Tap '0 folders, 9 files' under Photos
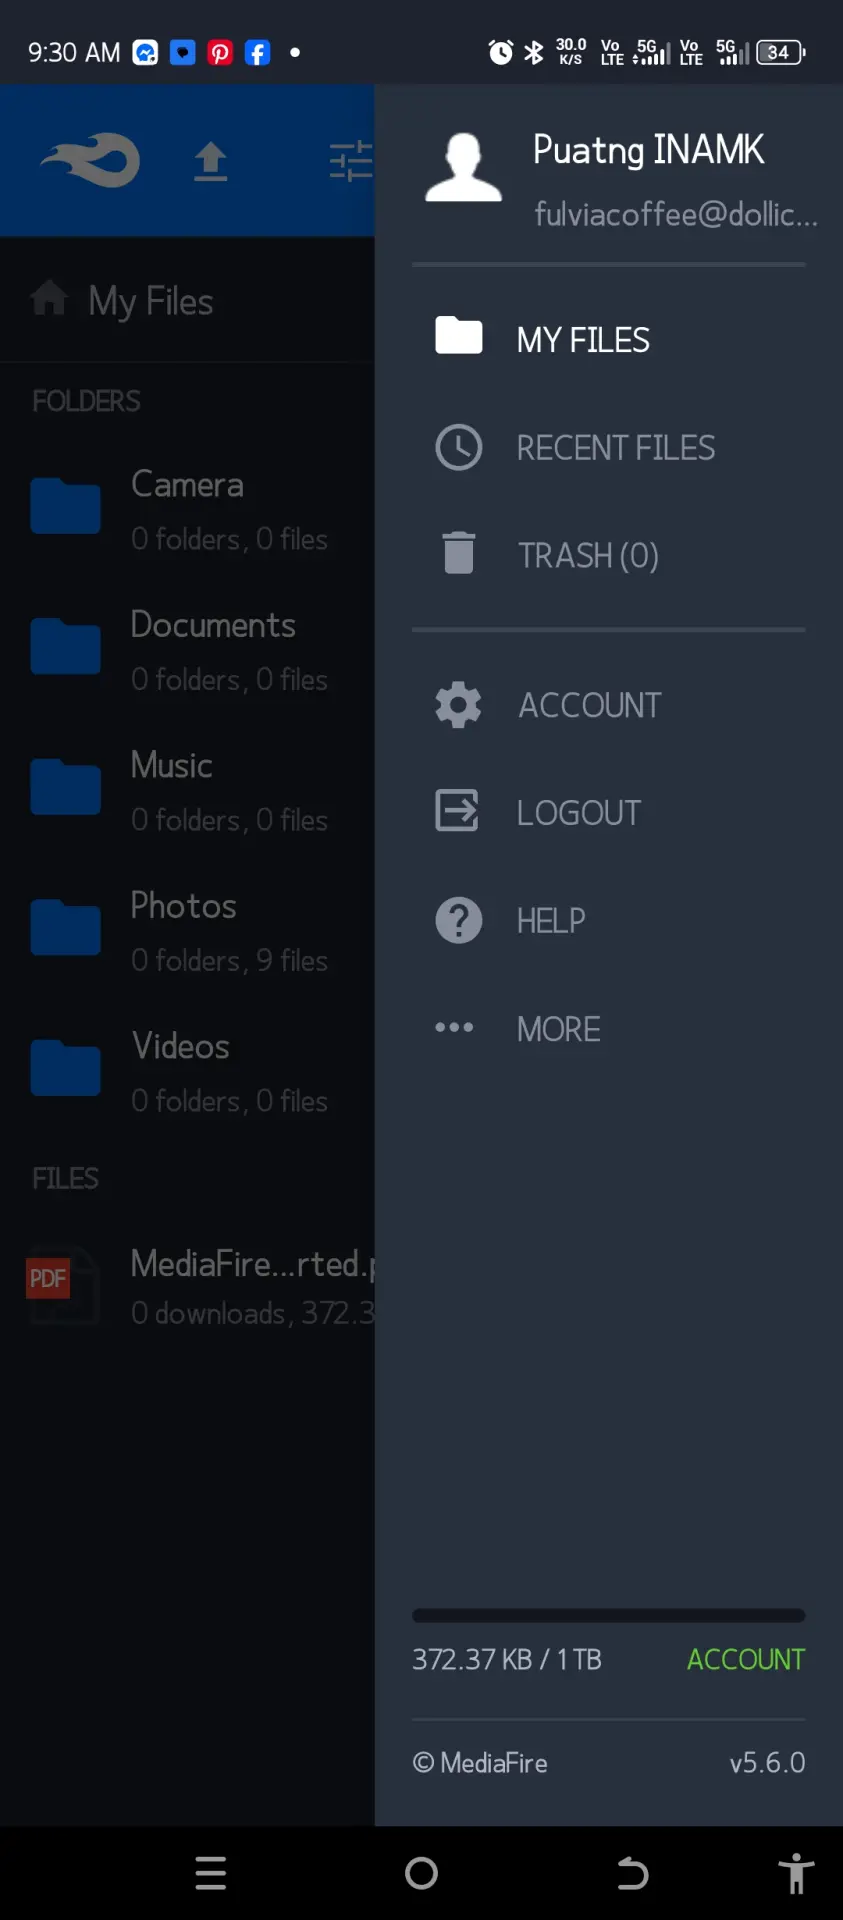The image size is (843, 1920). click(x=230, y=960)
